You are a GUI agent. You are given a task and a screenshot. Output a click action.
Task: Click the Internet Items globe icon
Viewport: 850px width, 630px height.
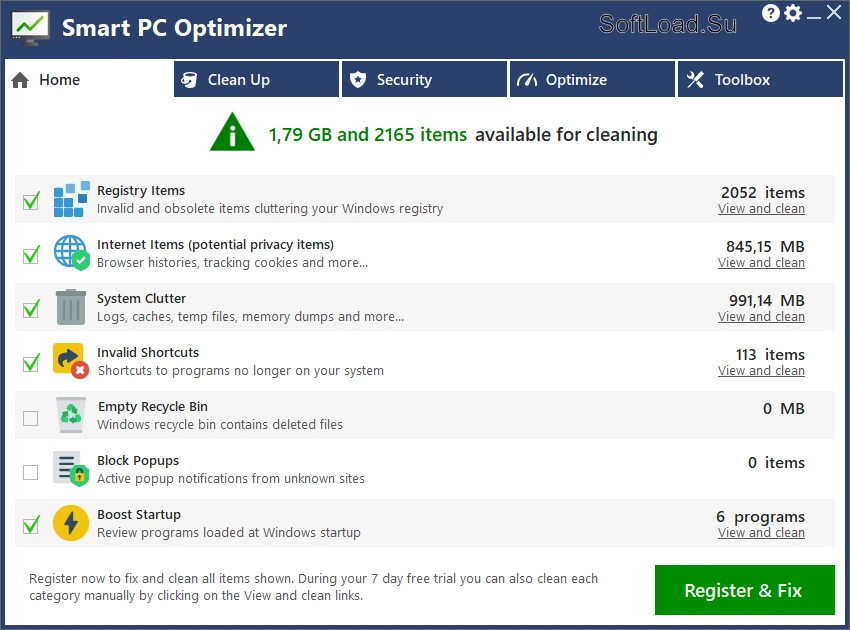pos(71,253)
